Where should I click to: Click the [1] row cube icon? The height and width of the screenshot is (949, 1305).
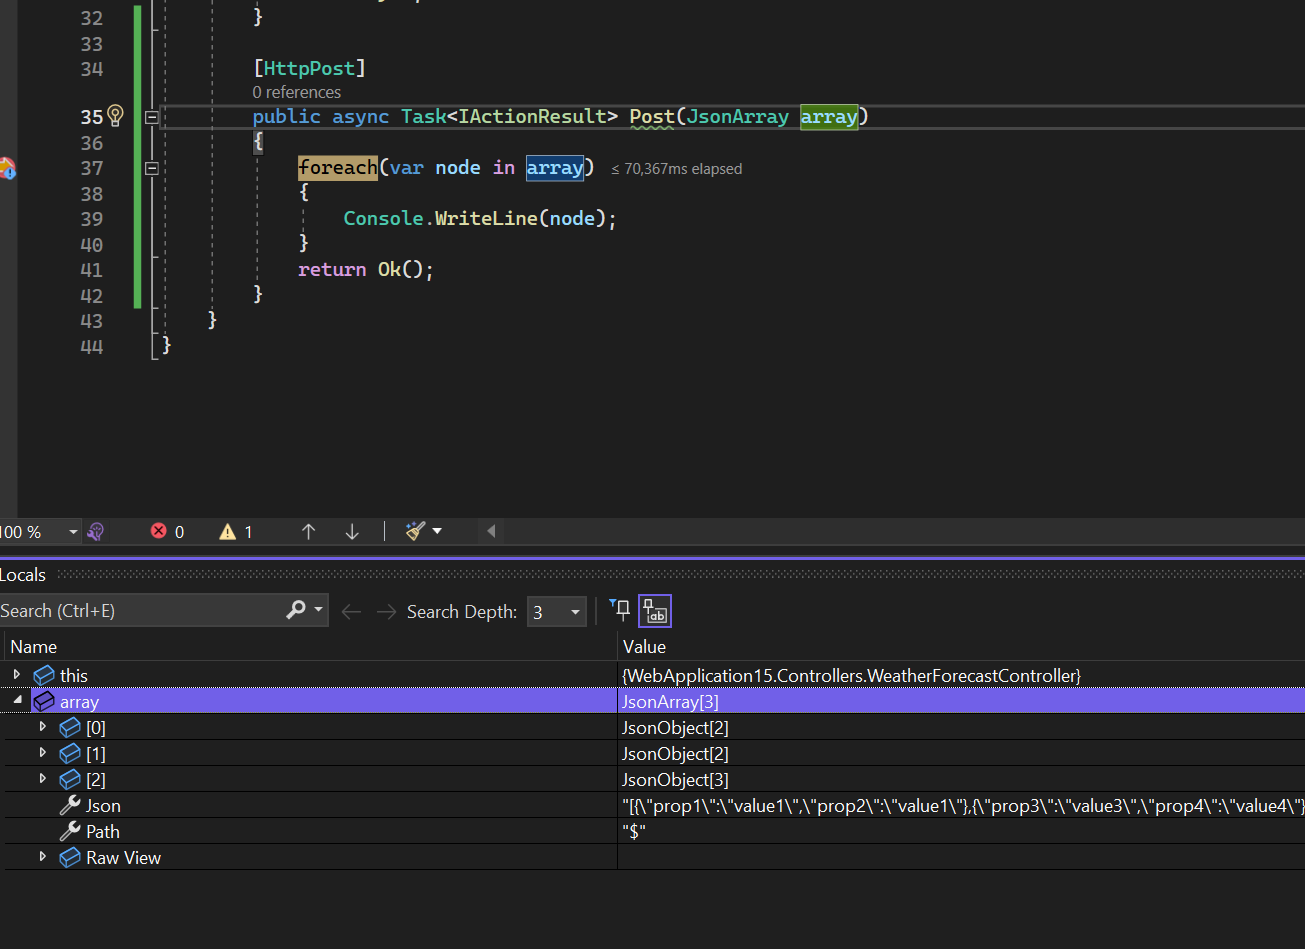[x=70, y=754]
